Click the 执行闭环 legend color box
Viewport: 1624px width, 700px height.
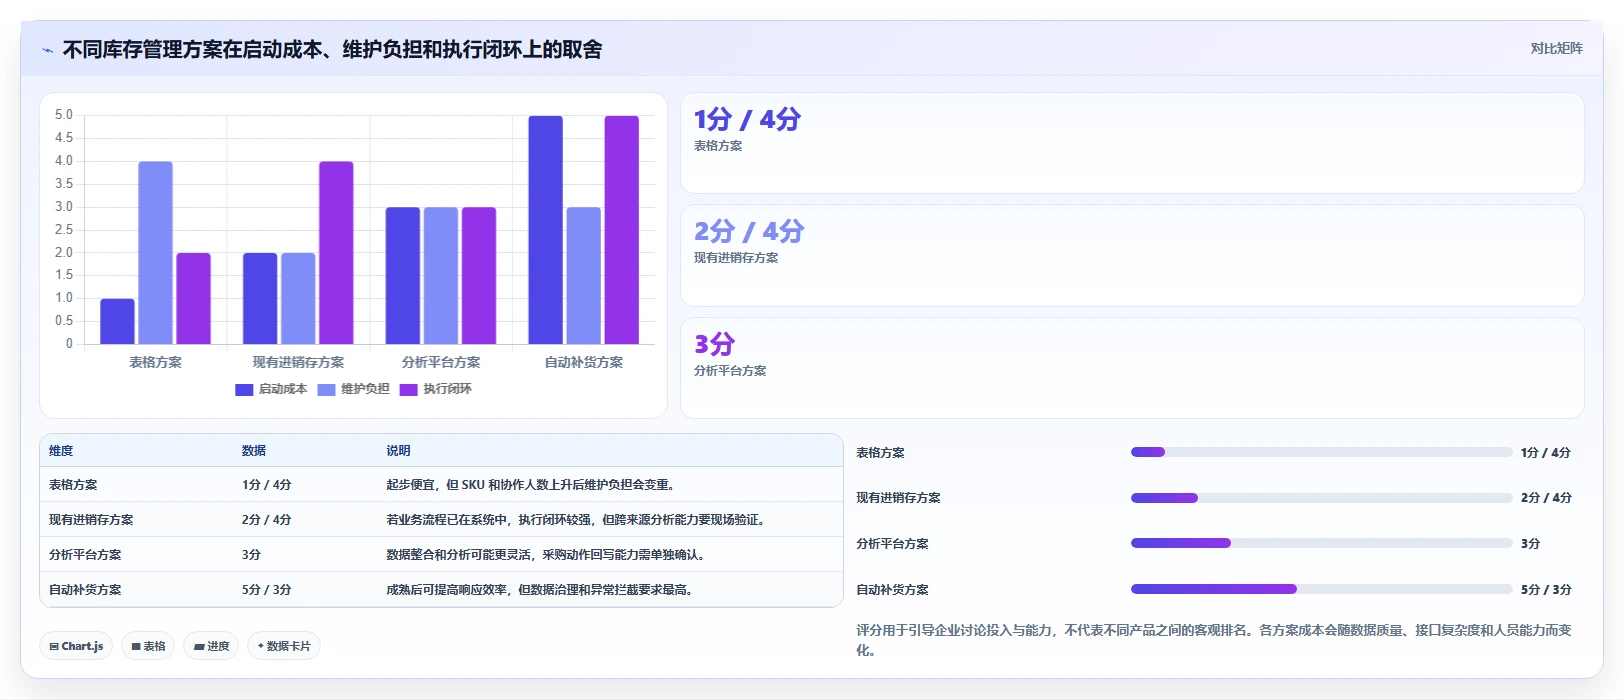click(408, 390)
